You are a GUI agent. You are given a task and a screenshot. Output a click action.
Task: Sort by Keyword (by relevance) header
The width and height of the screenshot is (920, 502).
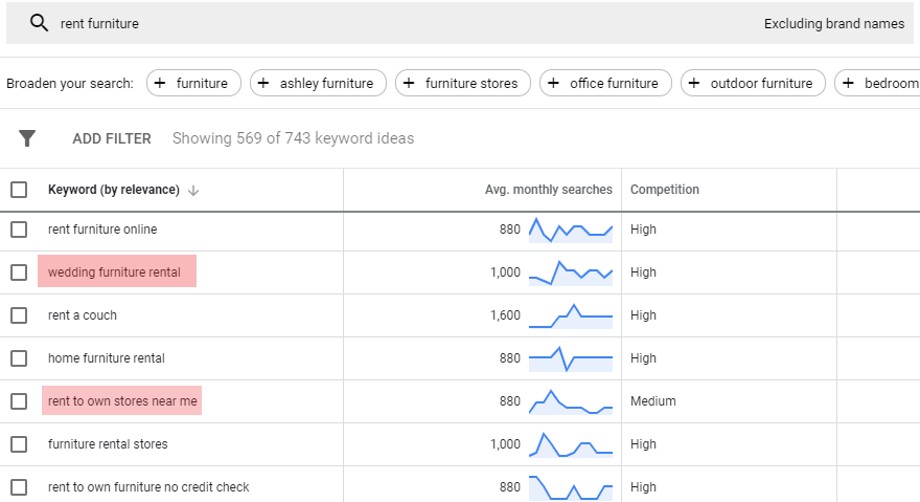tap(113, 190)
